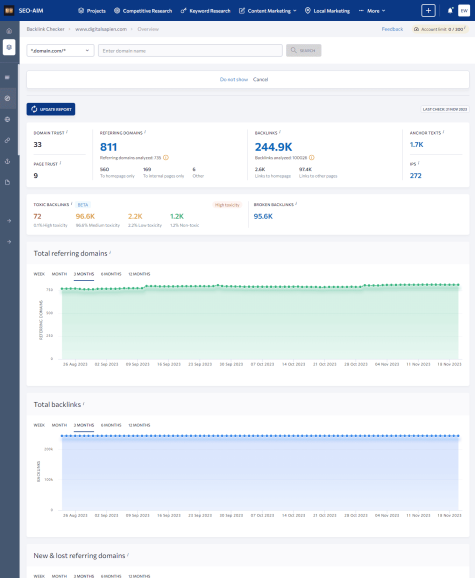
Task: Click the info icon beside IPs
Action: [419, 163]
